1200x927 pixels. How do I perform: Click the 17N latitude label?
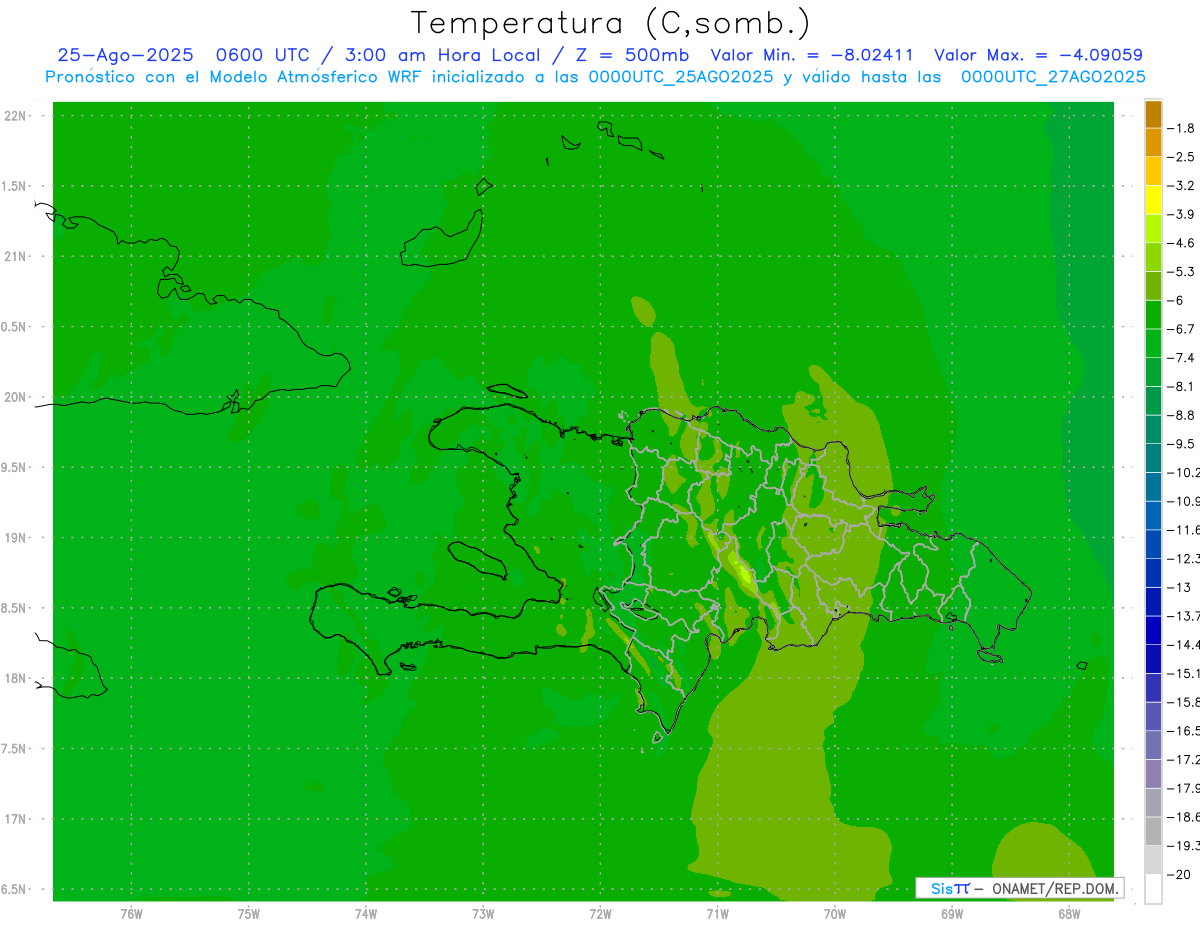click(x=17, y=819)
